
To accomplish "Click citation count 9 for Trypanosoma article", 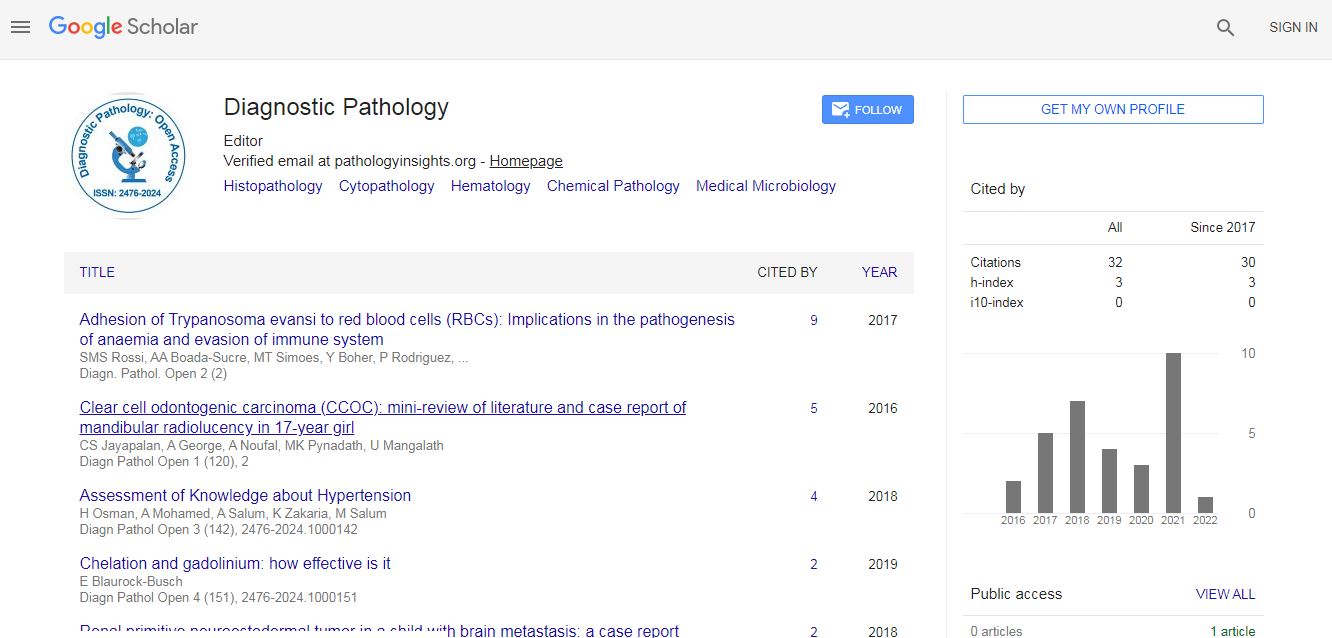I will (x=813, y=321).
